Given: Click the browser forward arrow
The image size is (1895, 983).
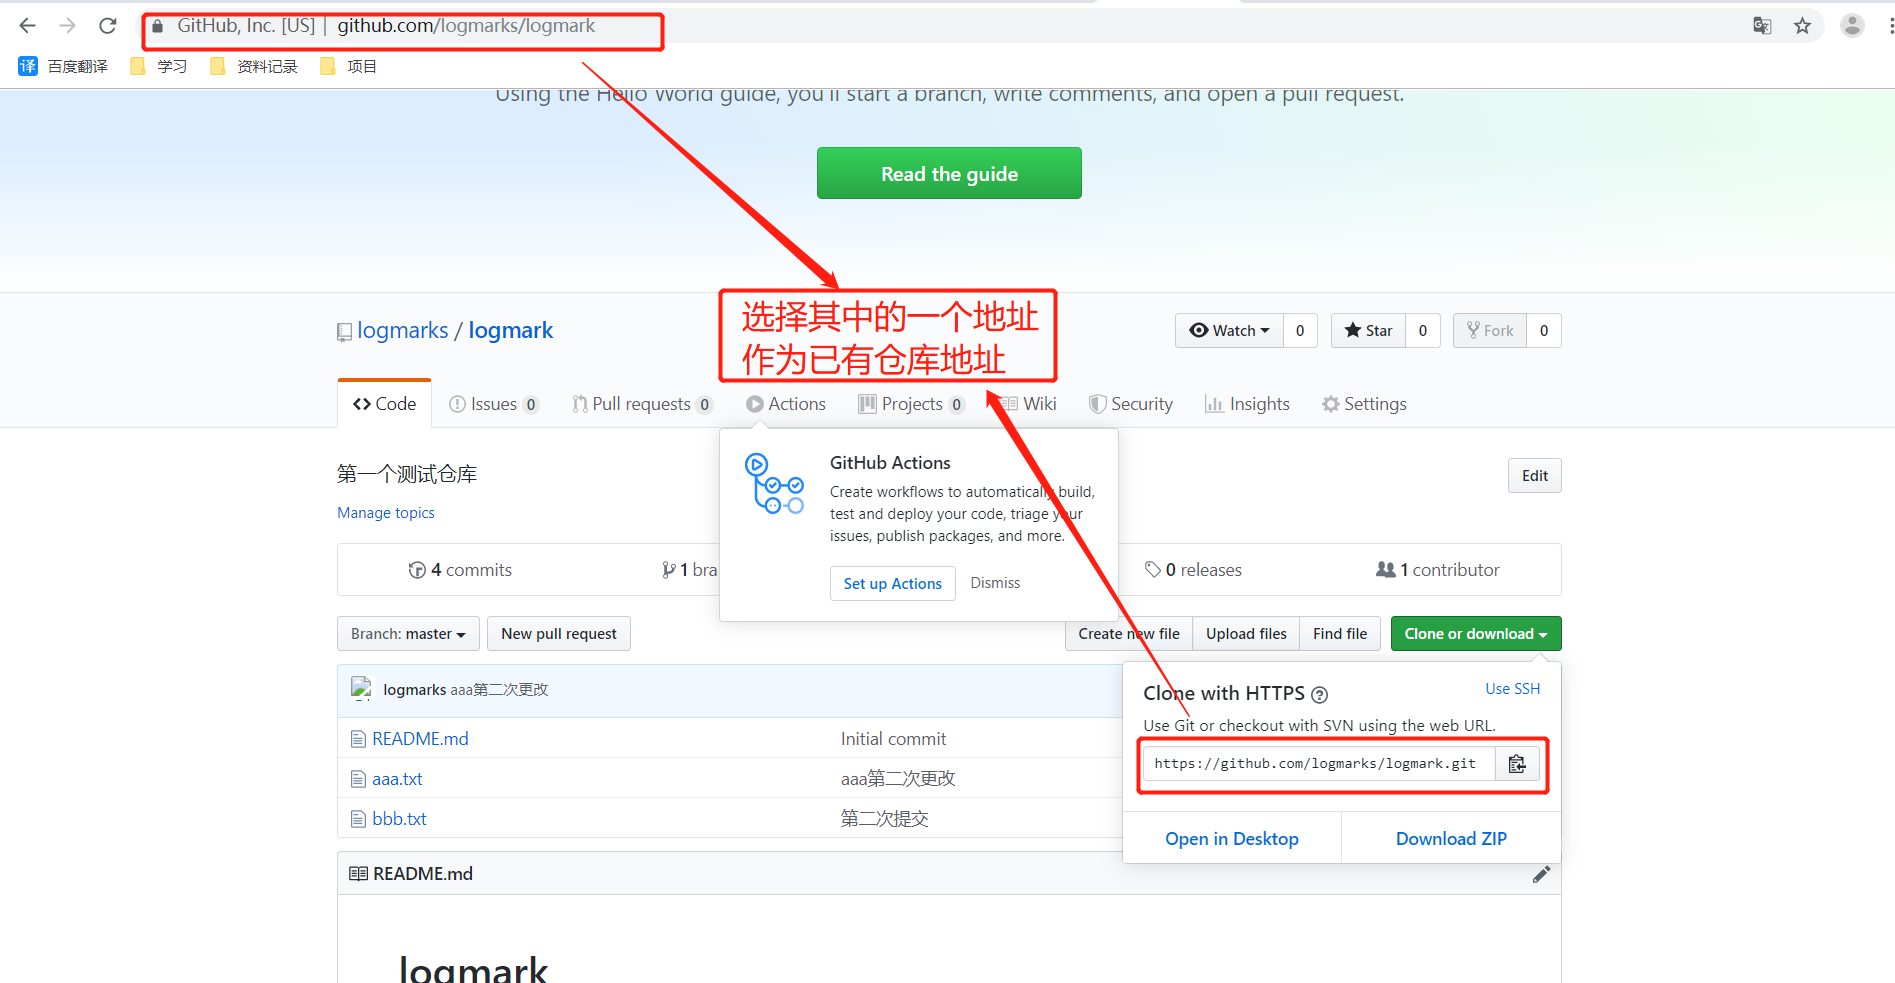Looking at the screenshot, I should (67, 26).
